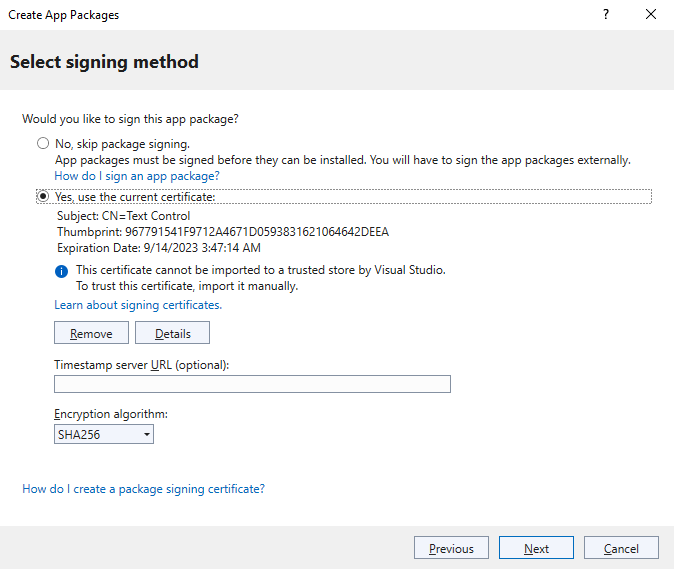Open 'Learn about signing certificates' link
This screenshot has height=569, width=674.
pos(138,305)
